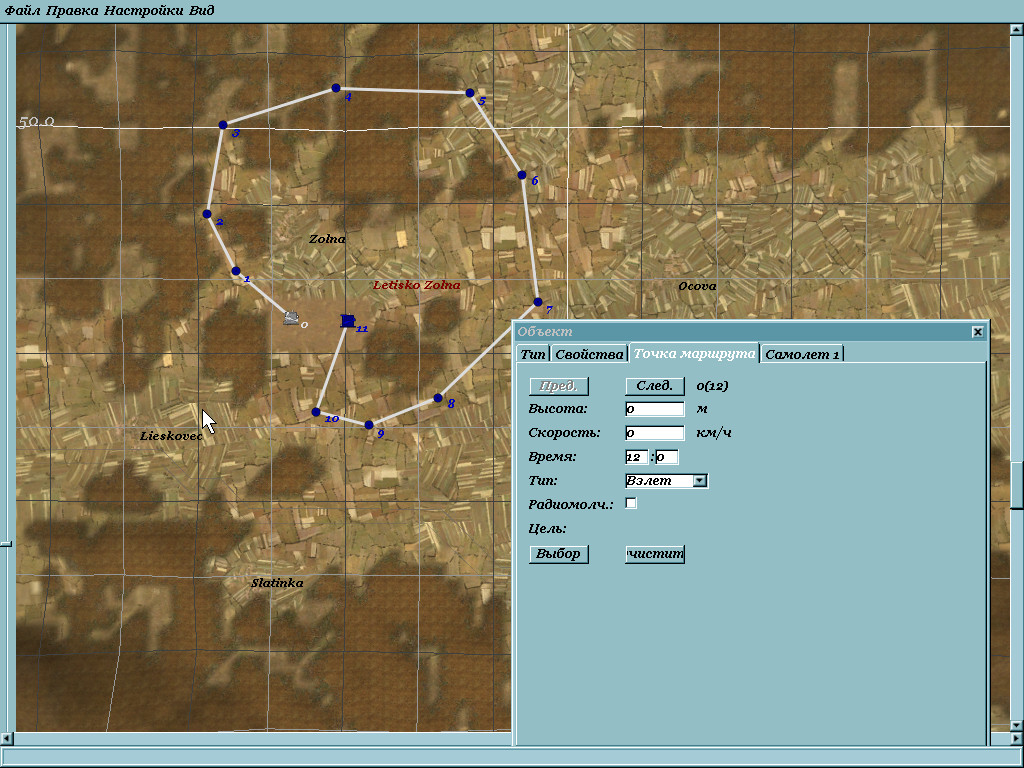Select landing waypoint 11 square marker

[348, 321]
